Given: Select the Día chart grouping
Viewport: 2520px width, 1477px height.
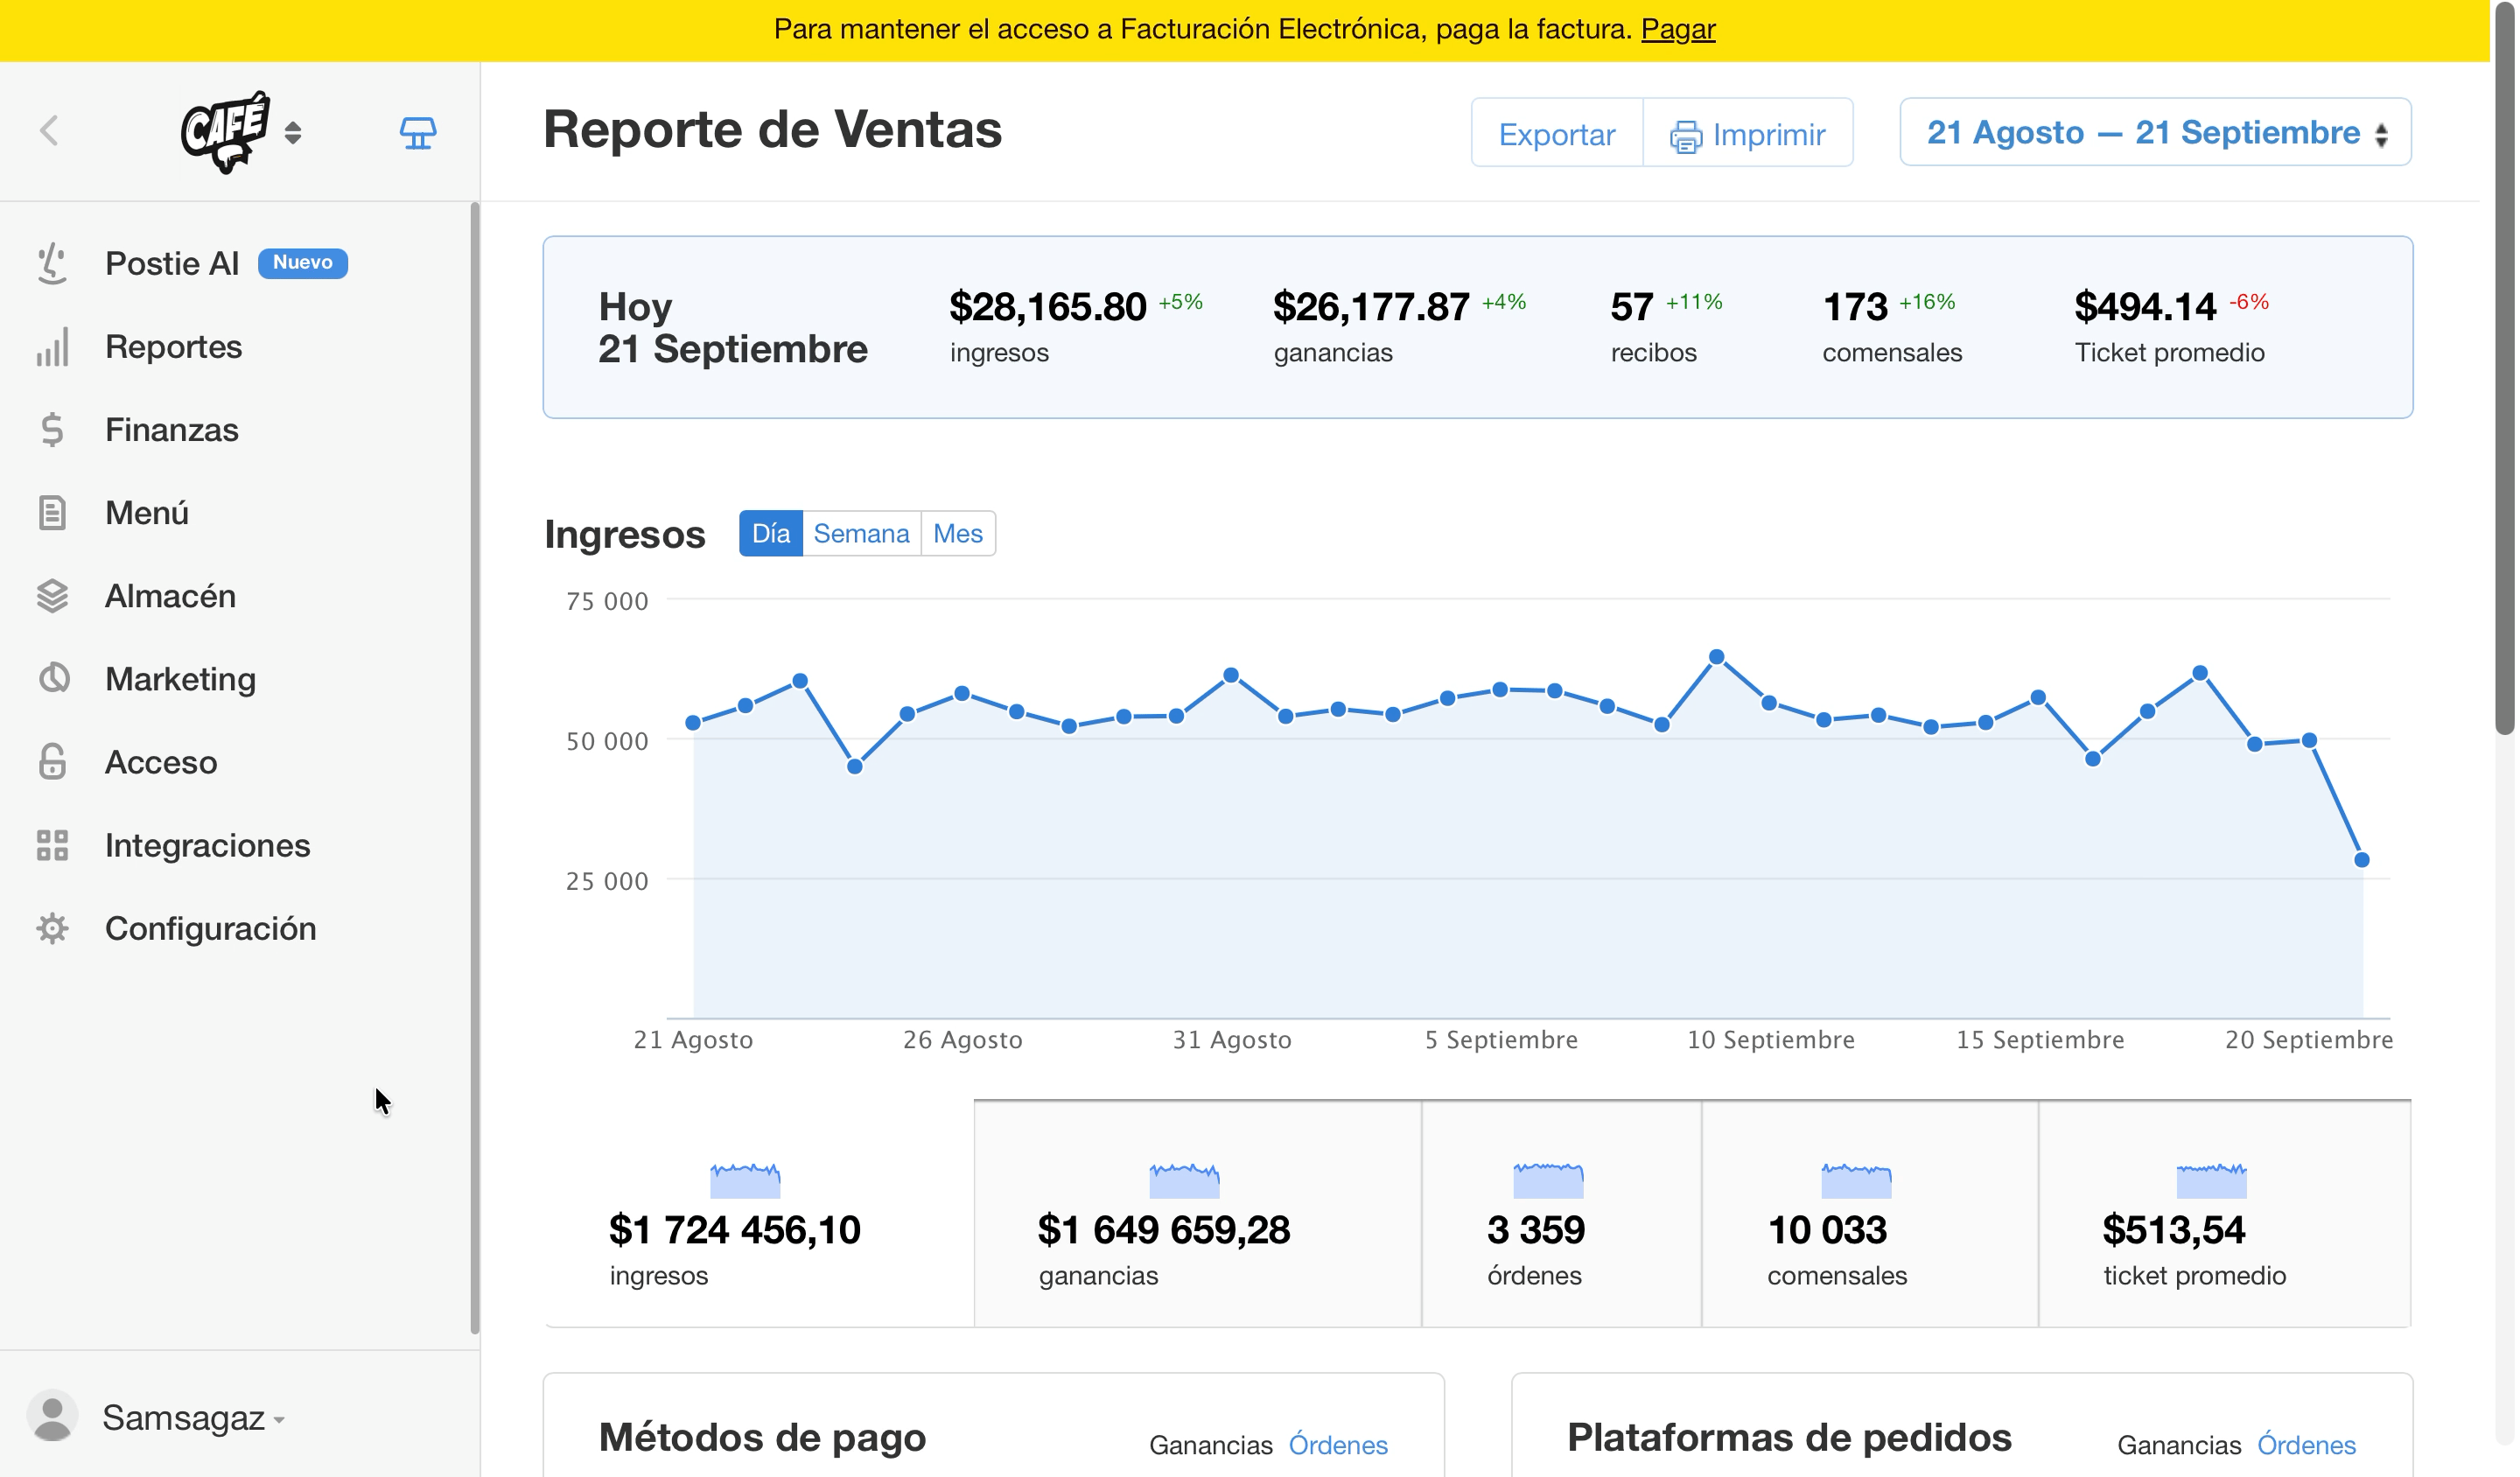Looking at the screenshot, I should point(771,533).
